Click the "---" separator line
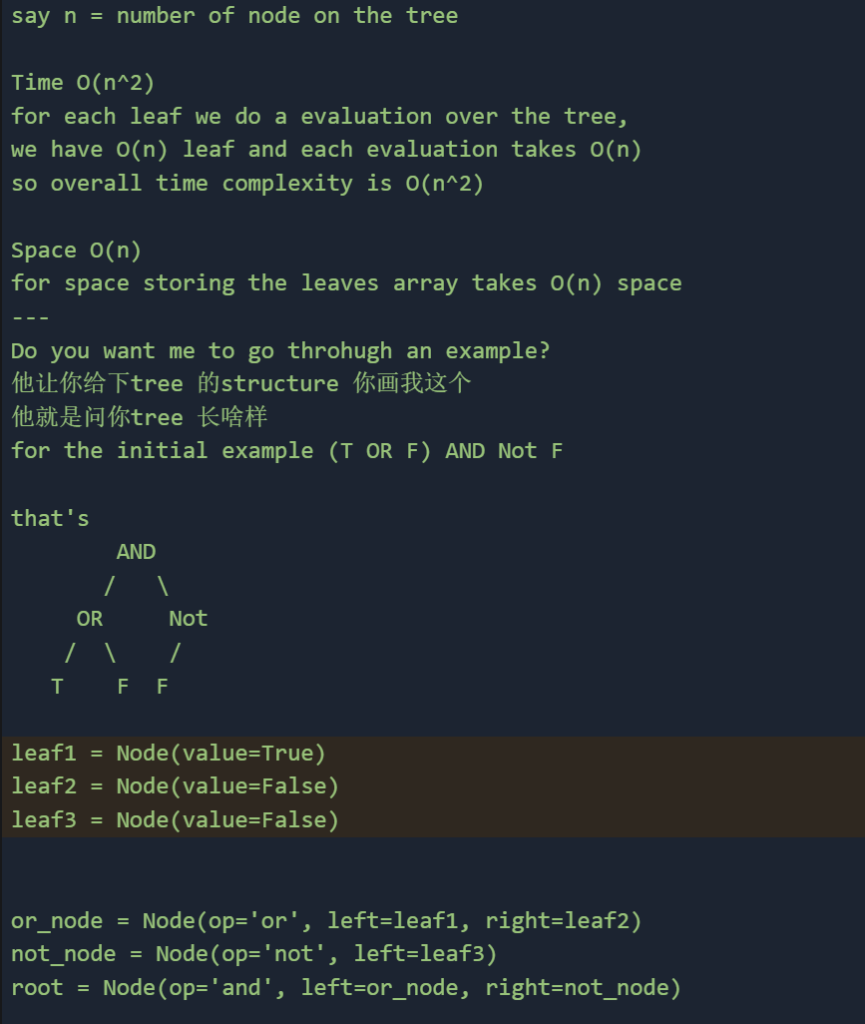Screen dimensions: 865x1024 pyautogui.click(x=30, y=317)
